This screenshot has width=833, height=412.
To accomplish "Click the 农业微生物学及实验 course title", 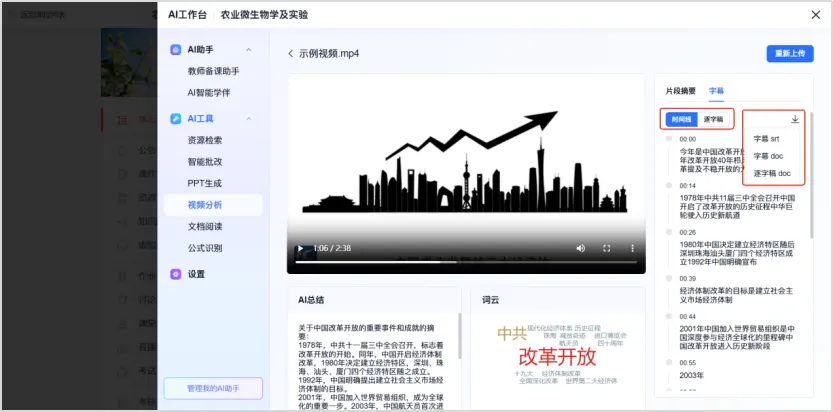I will point(264,15).
